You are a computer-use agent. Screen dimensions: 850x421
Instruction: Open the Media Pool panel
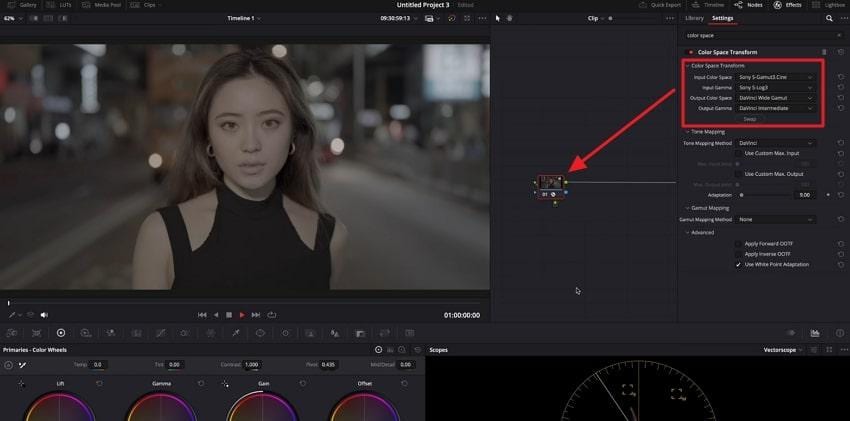click(x=101, y=5)
